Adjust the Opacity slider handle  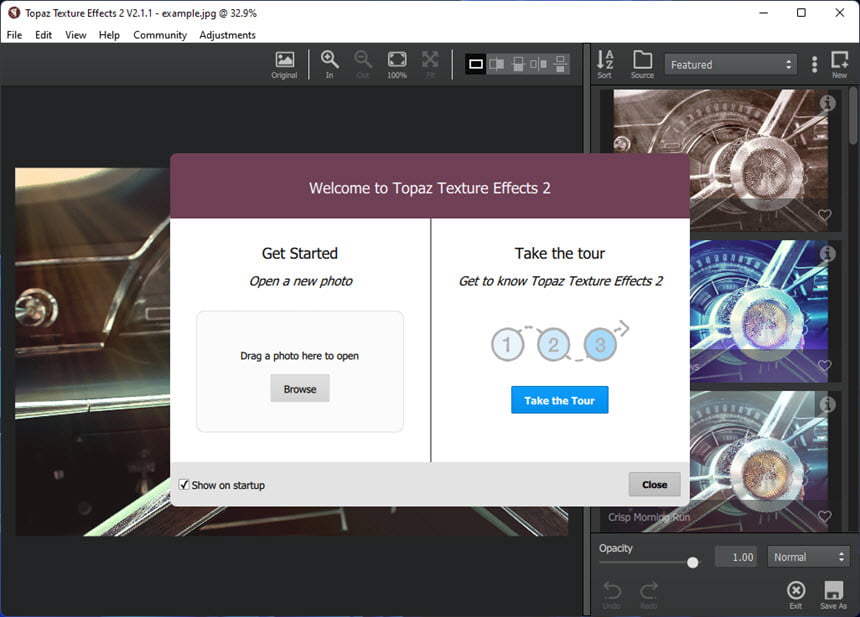pos(693,562)
